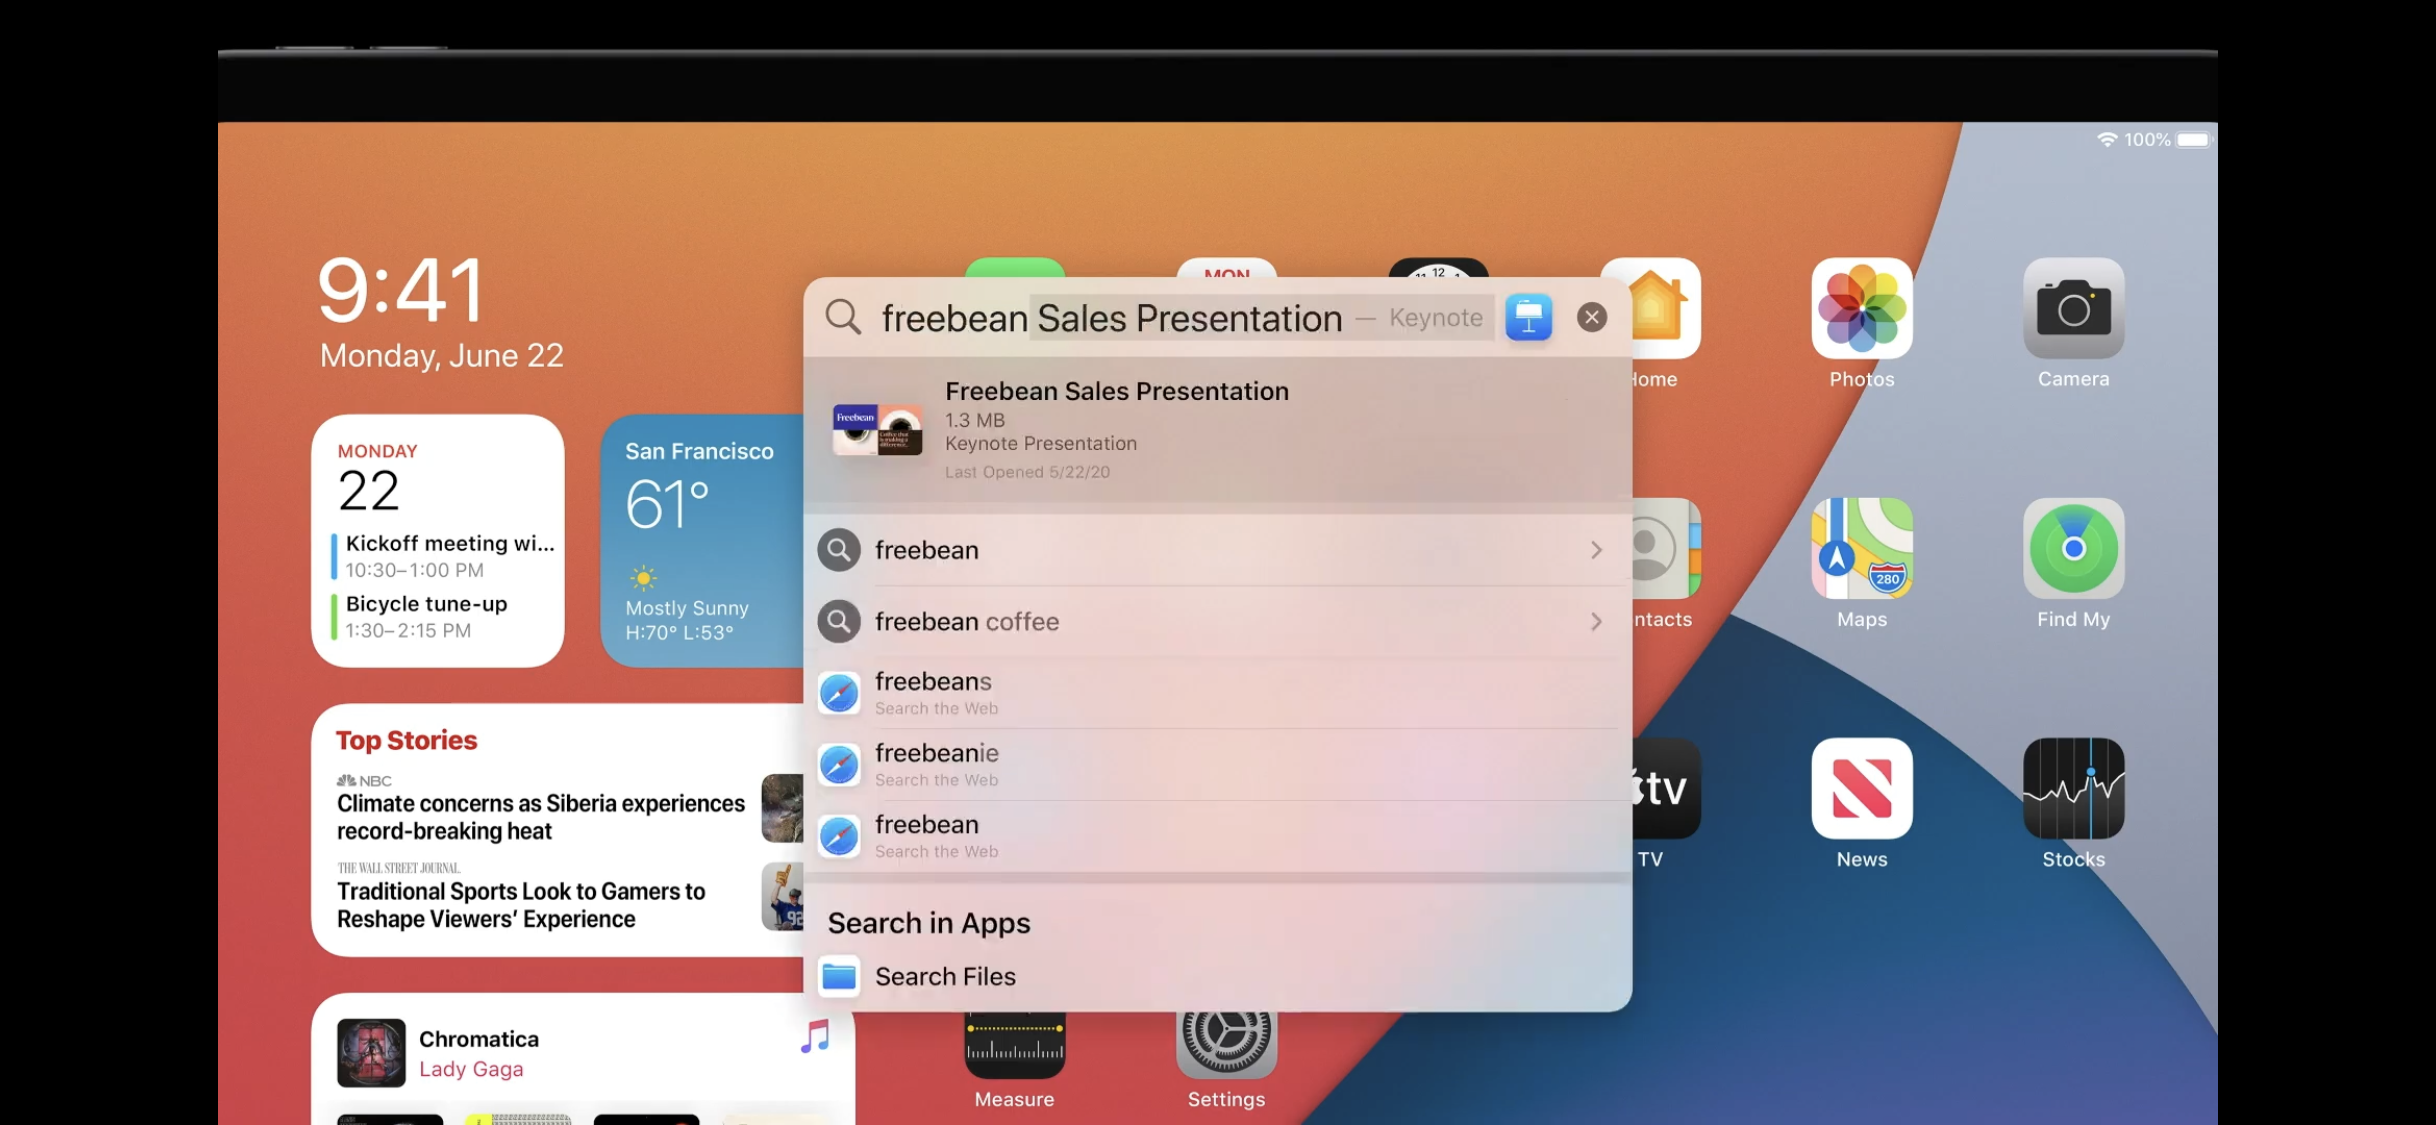The height and width of the screenshot is (1125, 2436).
Task: Tap Search Files under Search in Apps
Action: 944,976
